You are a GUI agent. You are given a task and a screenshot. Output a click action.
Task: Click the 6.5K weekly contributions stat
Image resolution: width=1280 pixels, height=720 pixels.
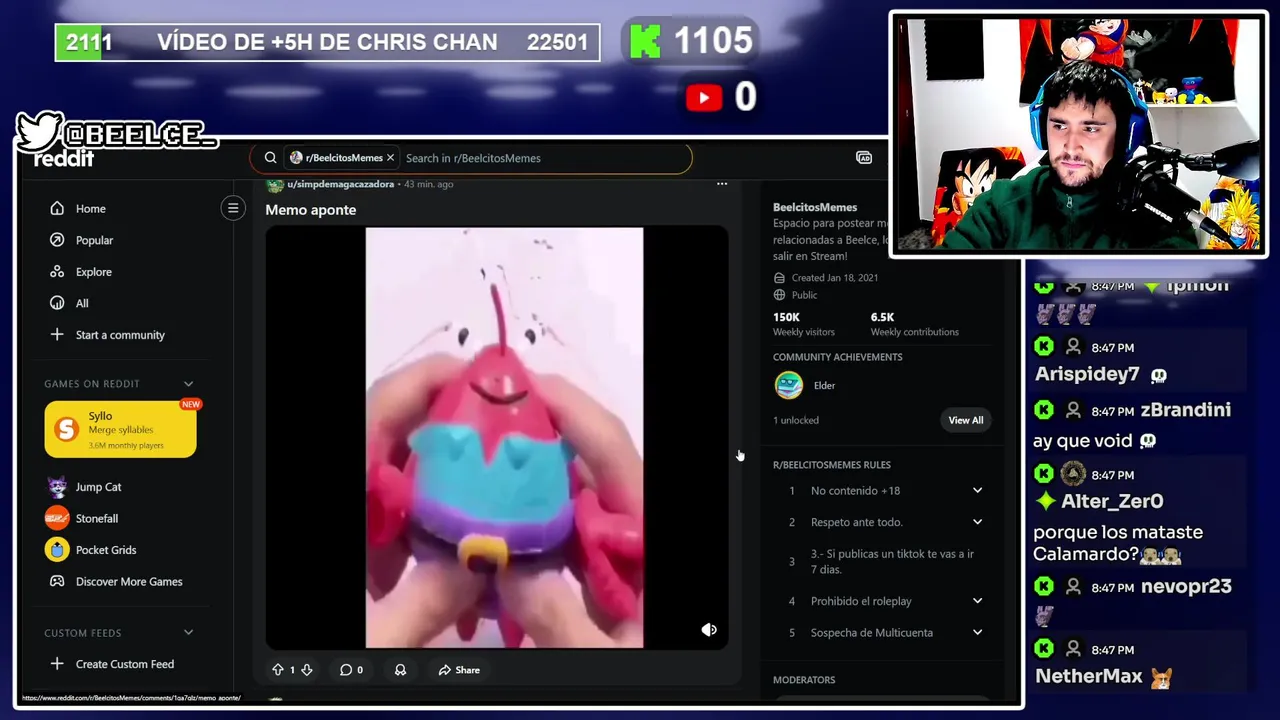914,324
